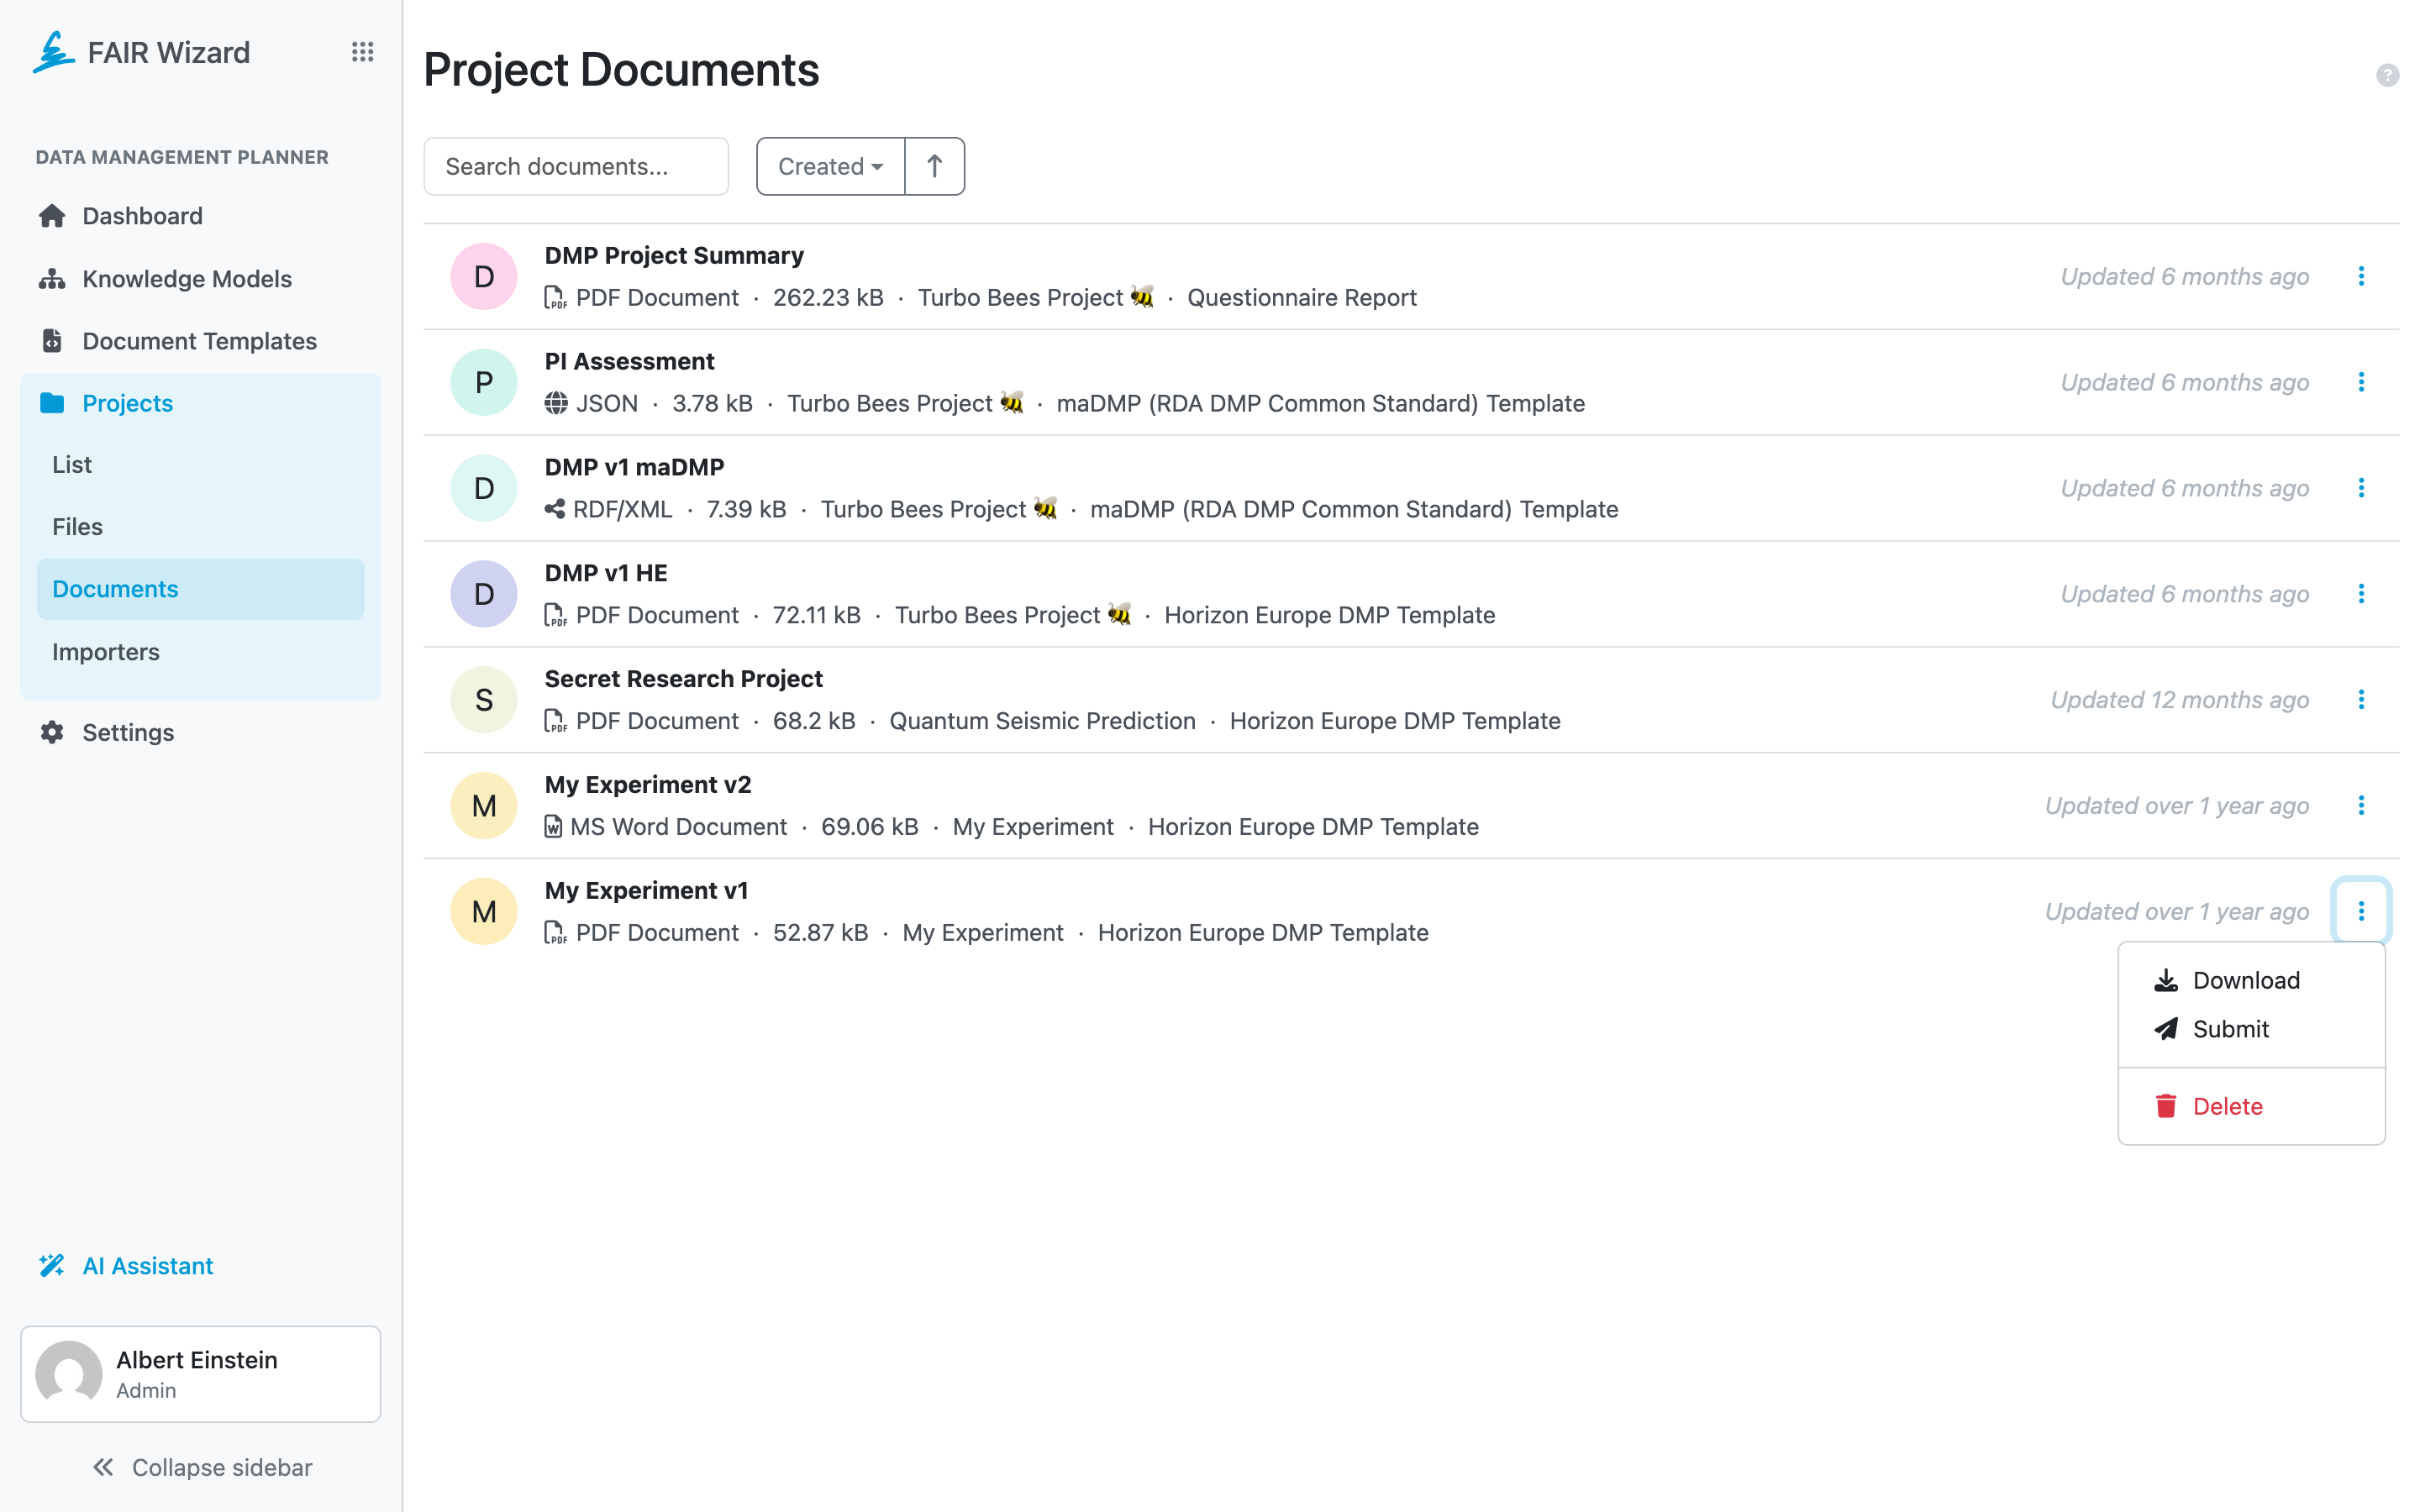Click Questionnaire Report template text
The width and height of the screenshot is (2420, 1512).
pyautogui.click(x=1301, y=298)
